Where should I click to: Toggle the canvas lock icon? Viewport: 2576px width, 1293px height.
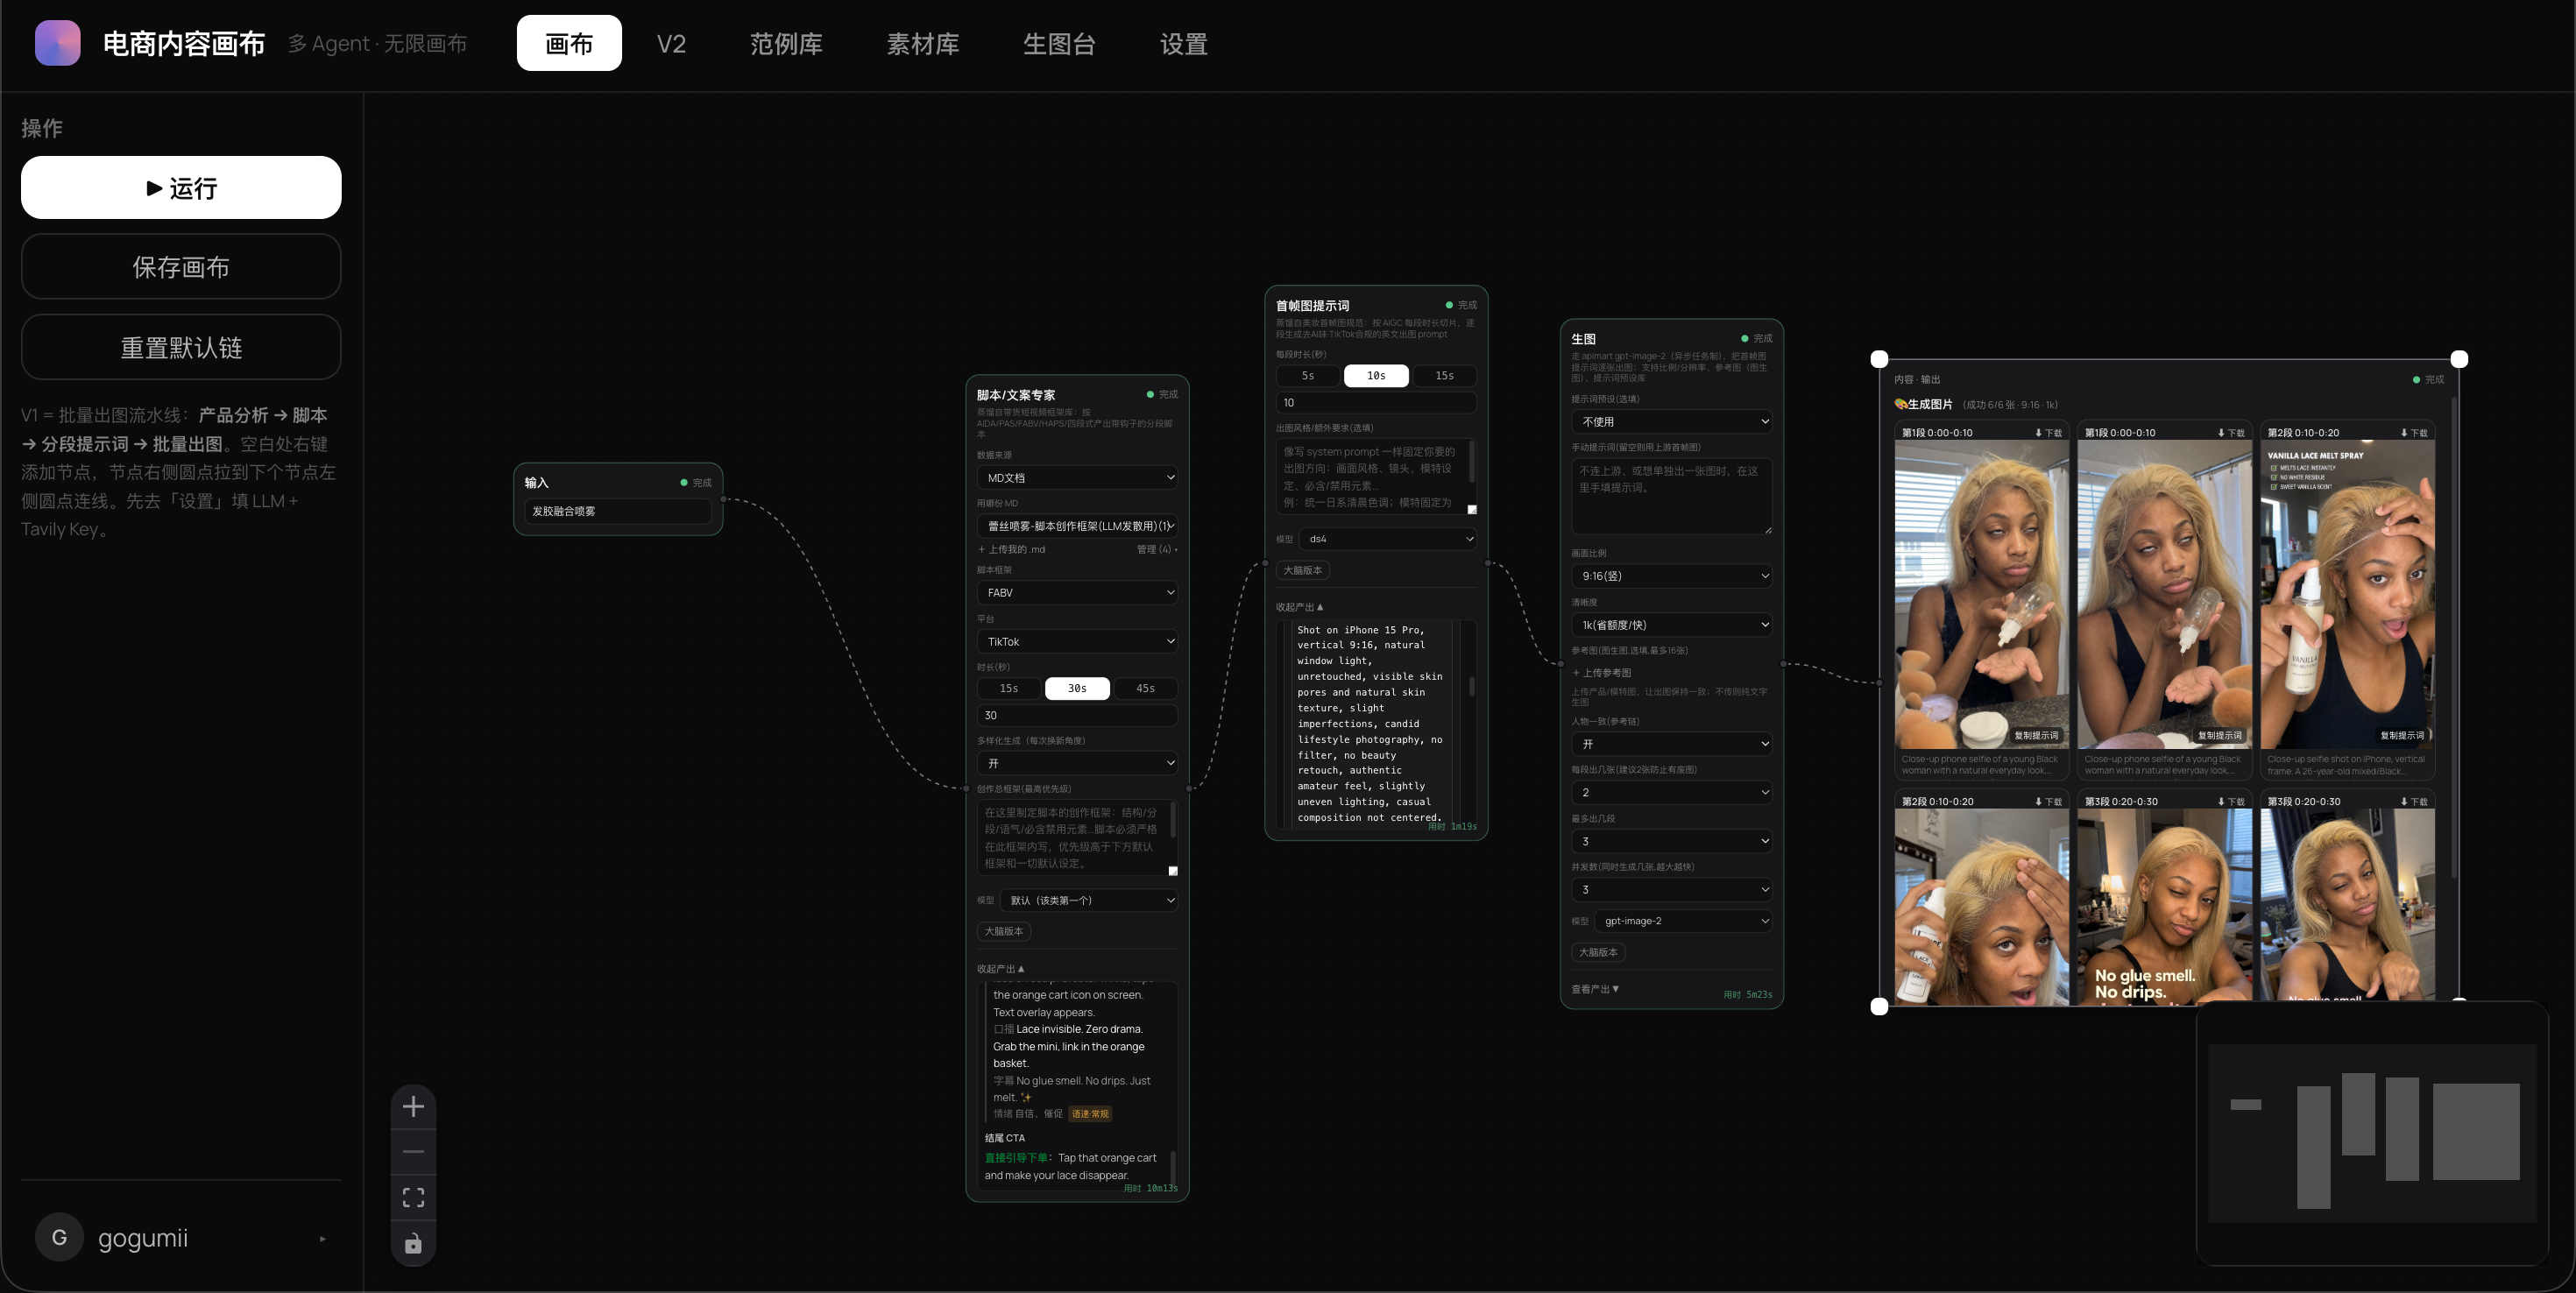pyautogui.click(x=413, y=1243)
